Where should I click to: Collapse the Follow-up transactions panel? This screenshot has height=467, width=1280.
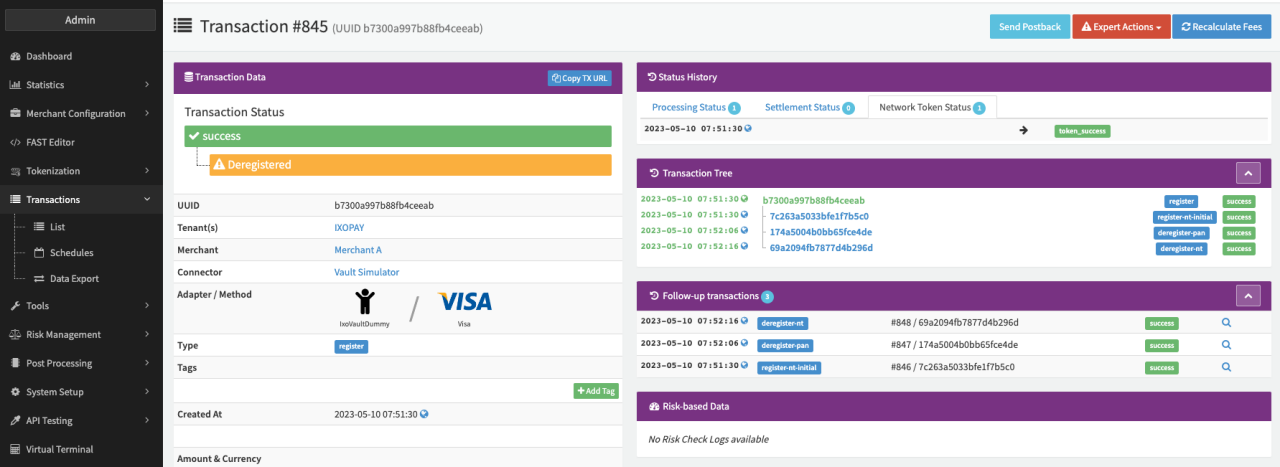pos(1248,296)
